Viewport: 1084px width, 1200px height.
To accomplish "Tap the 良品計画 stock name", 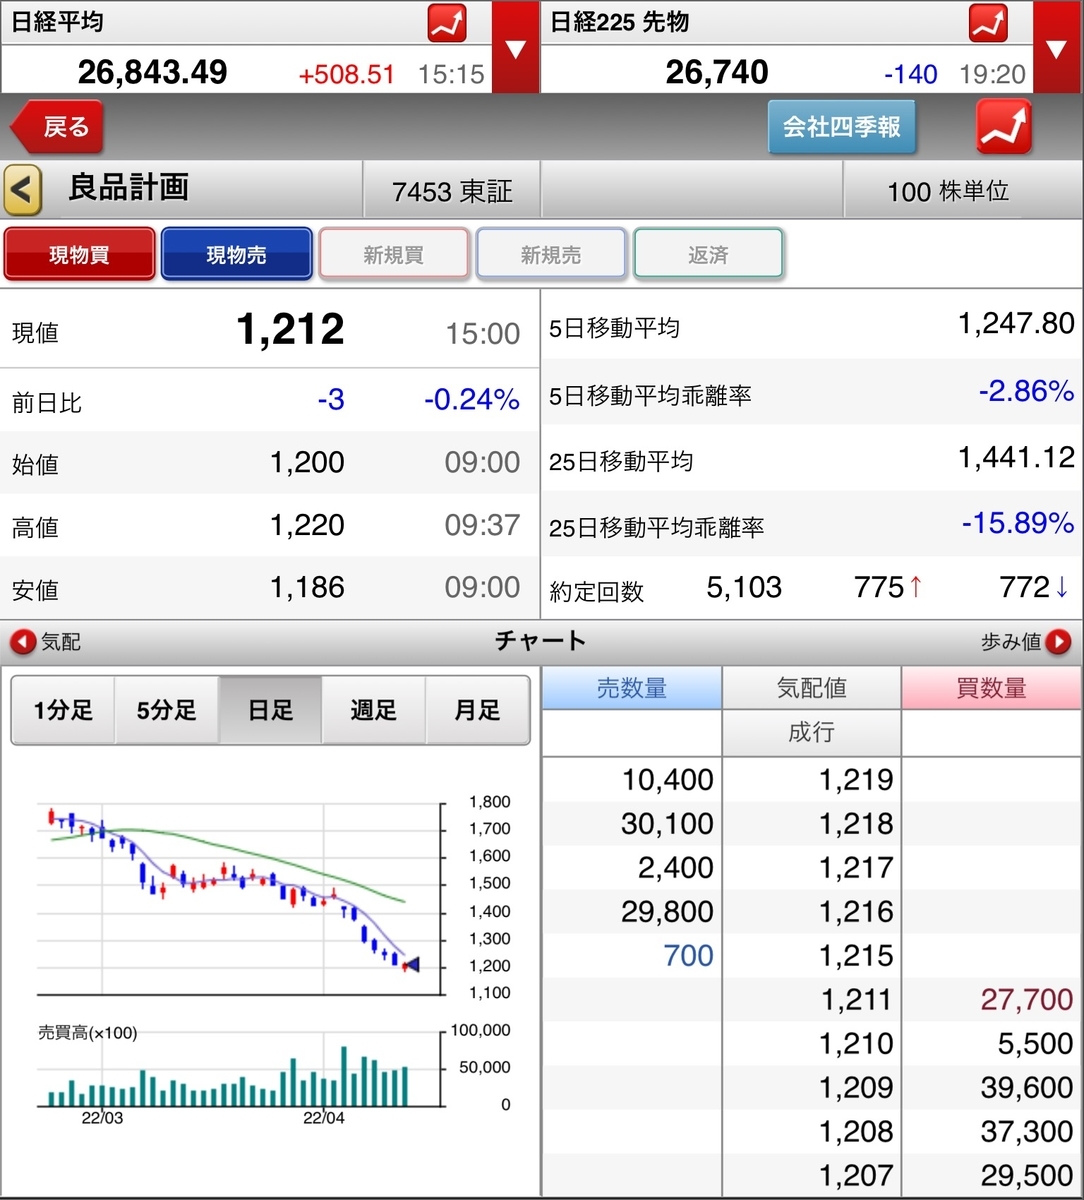I will pyautogui.click(x=128, y=188).
